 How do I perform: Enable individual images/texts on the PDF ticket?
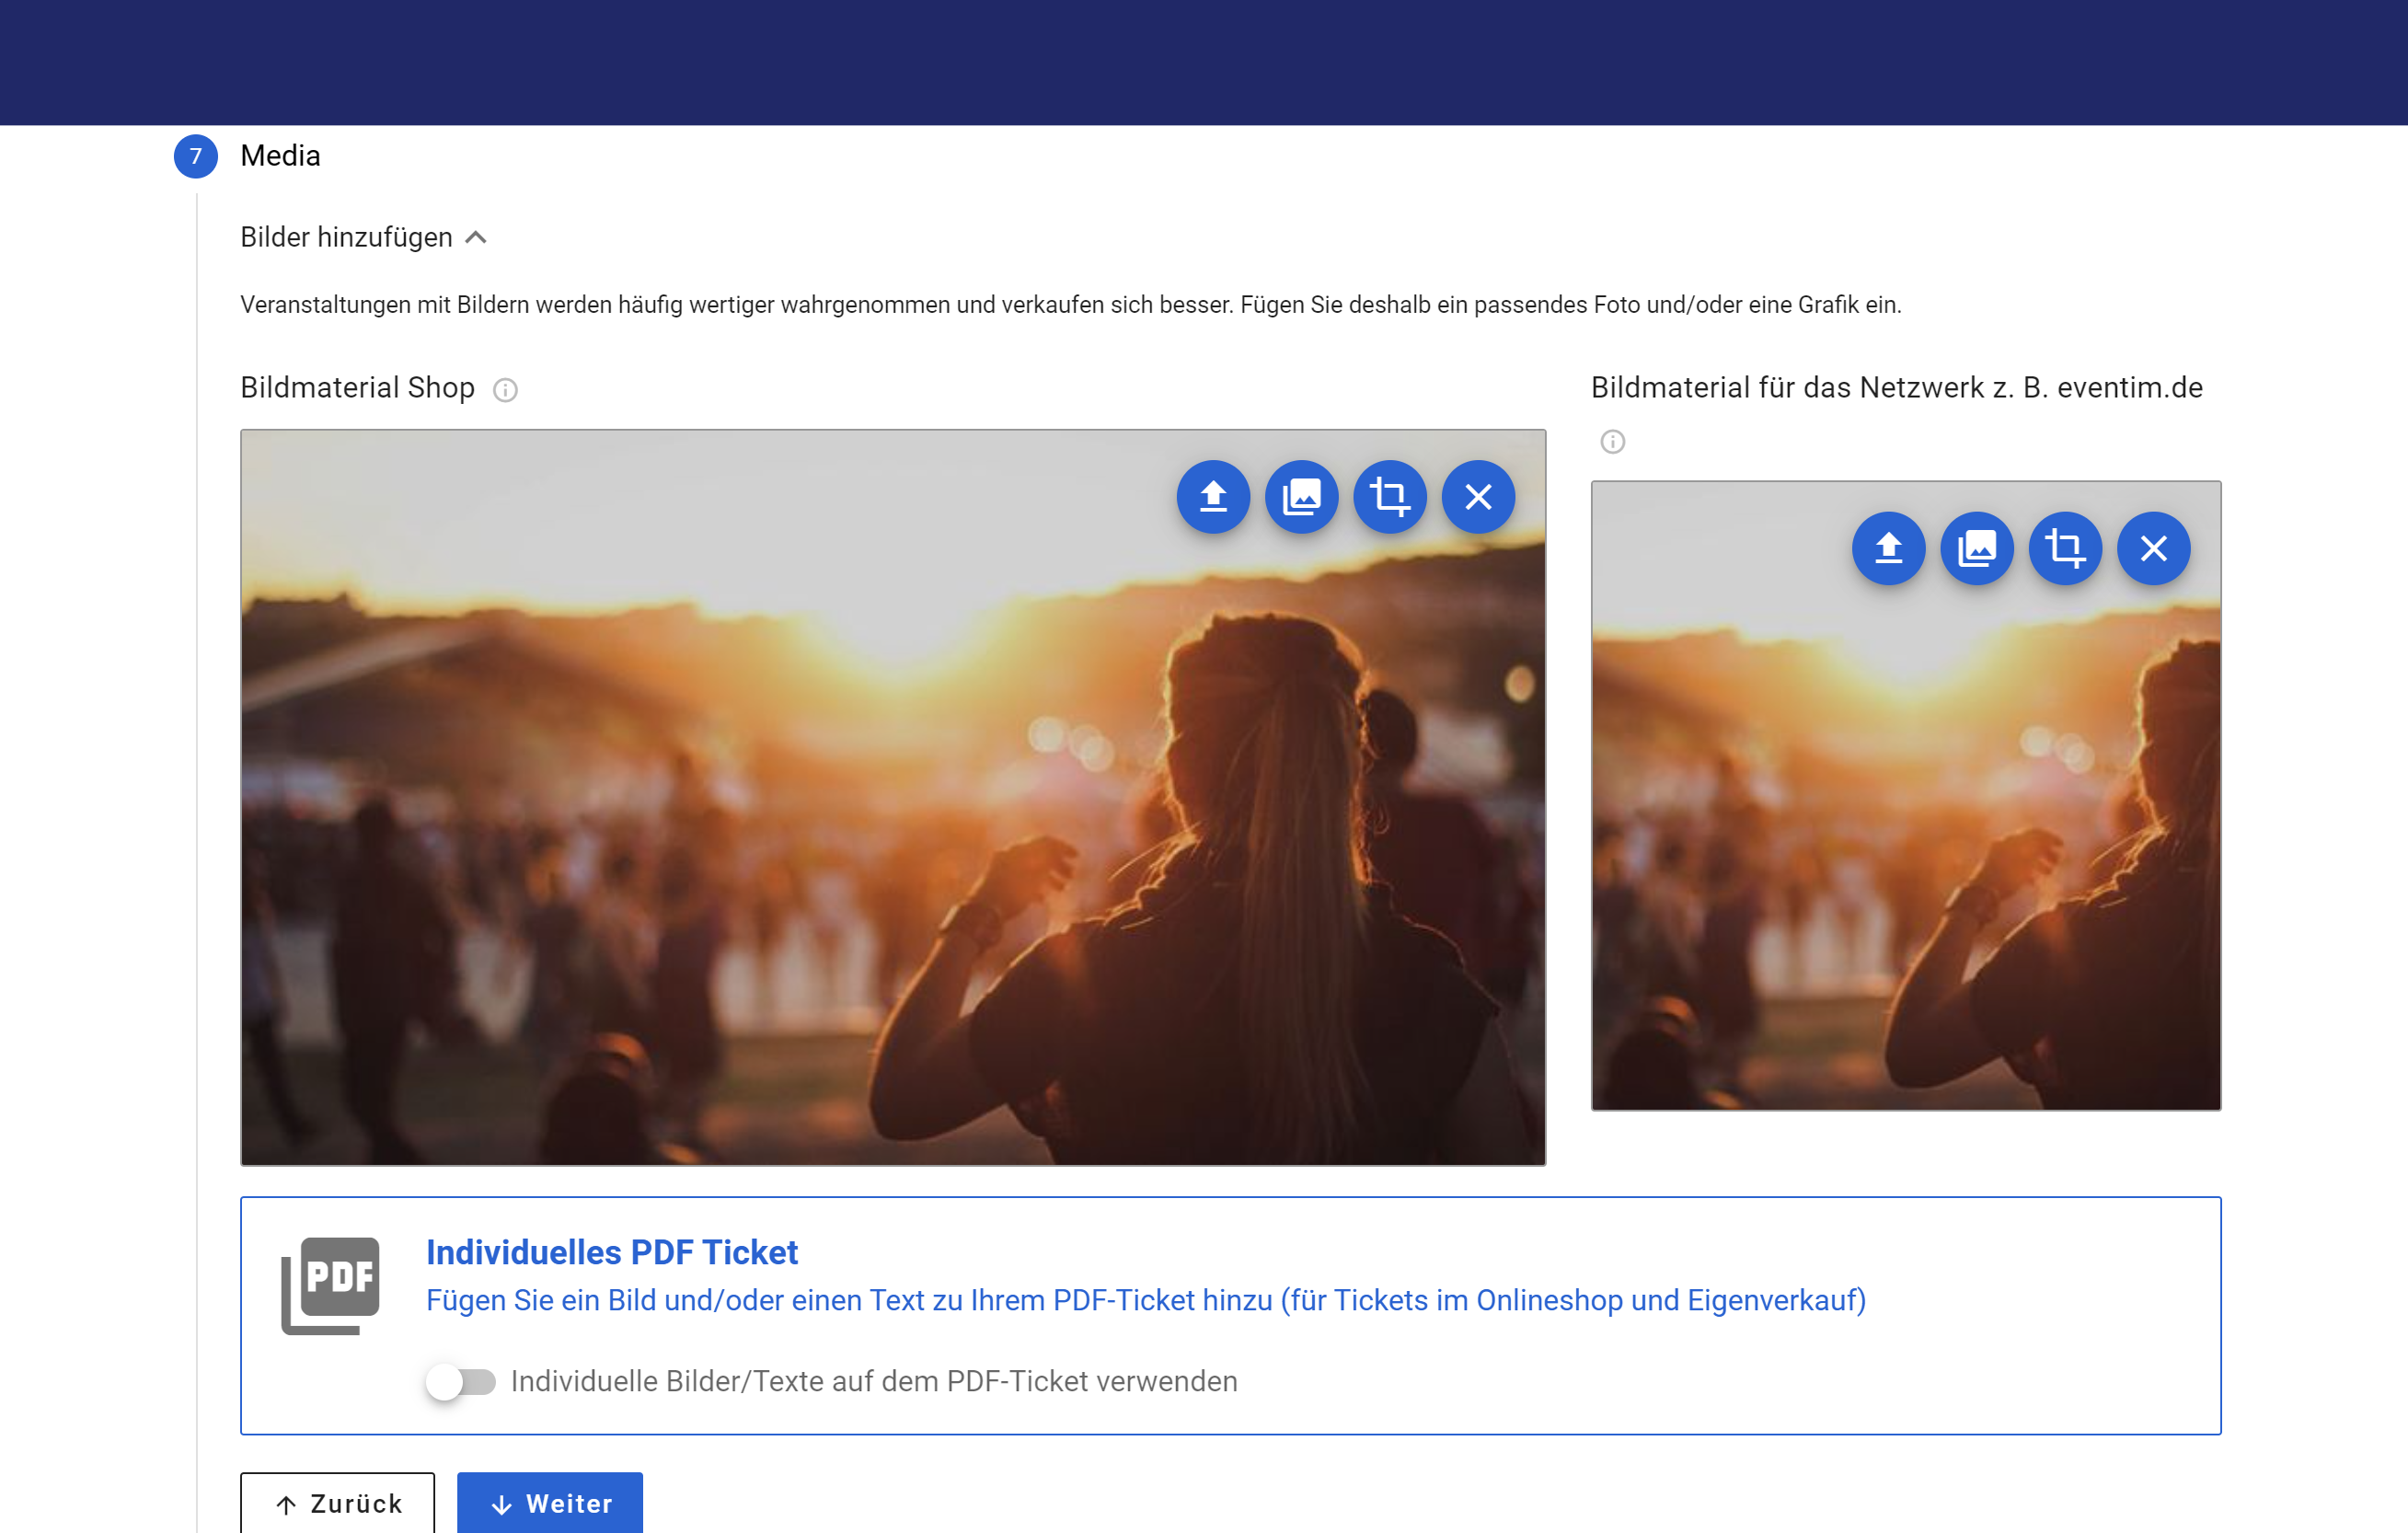(x=460, y=1382)
